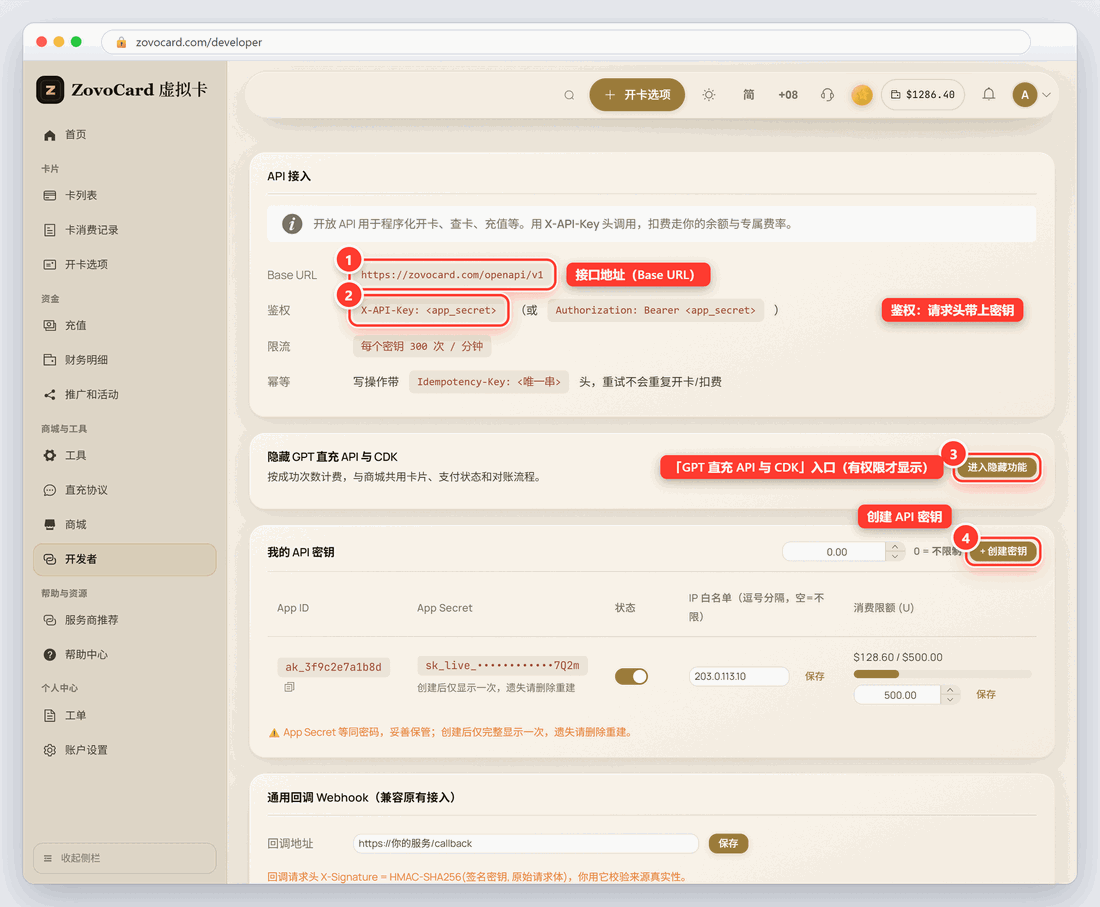Screen dimensions: 1100x907
Task: Click the search magnifier icon in top bar
Action: point(569,95)
